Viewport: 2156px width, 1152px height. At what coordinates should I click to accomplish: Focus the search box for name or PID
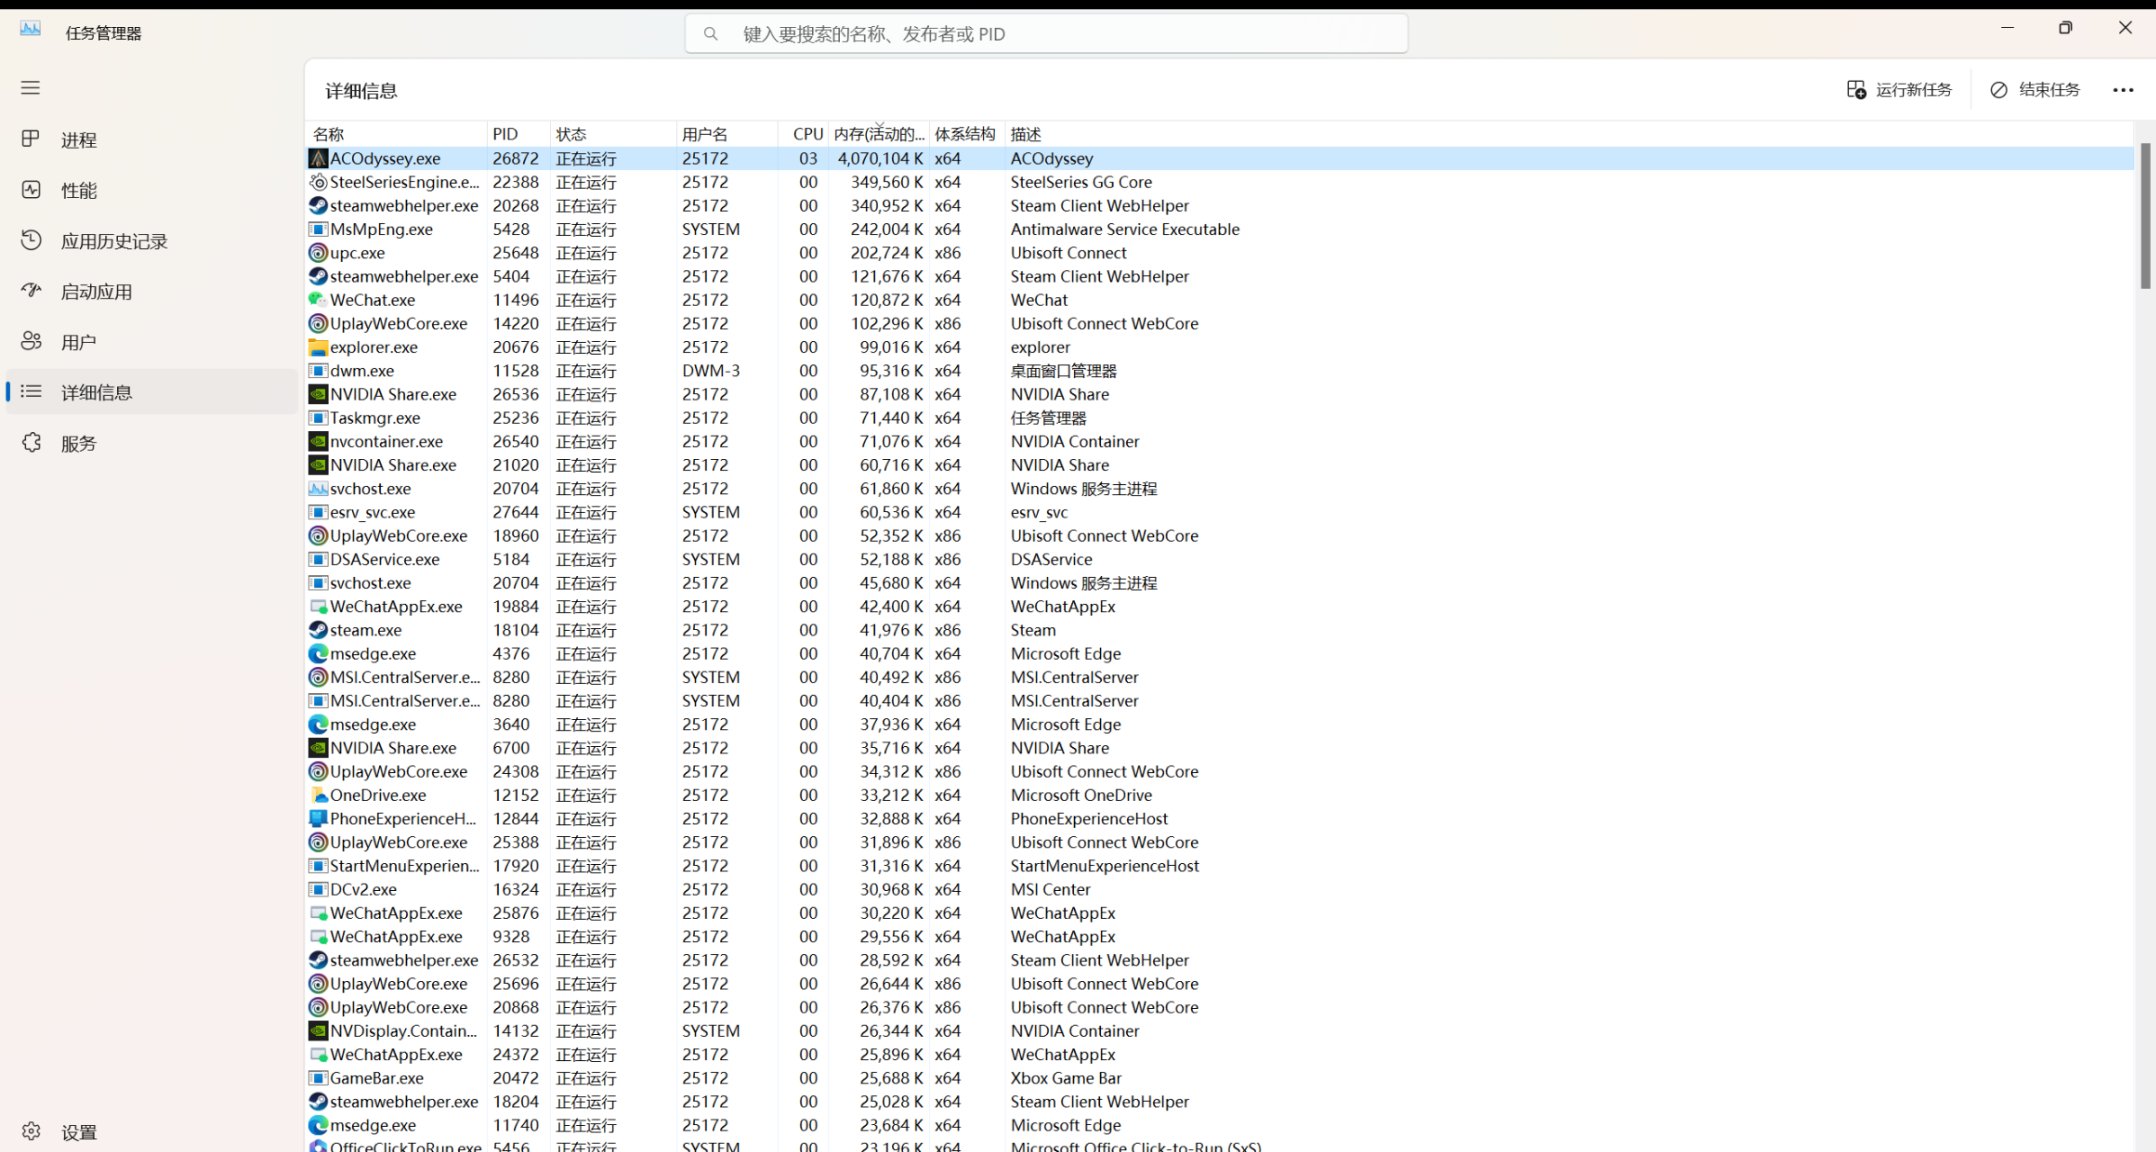[1046, 34]
